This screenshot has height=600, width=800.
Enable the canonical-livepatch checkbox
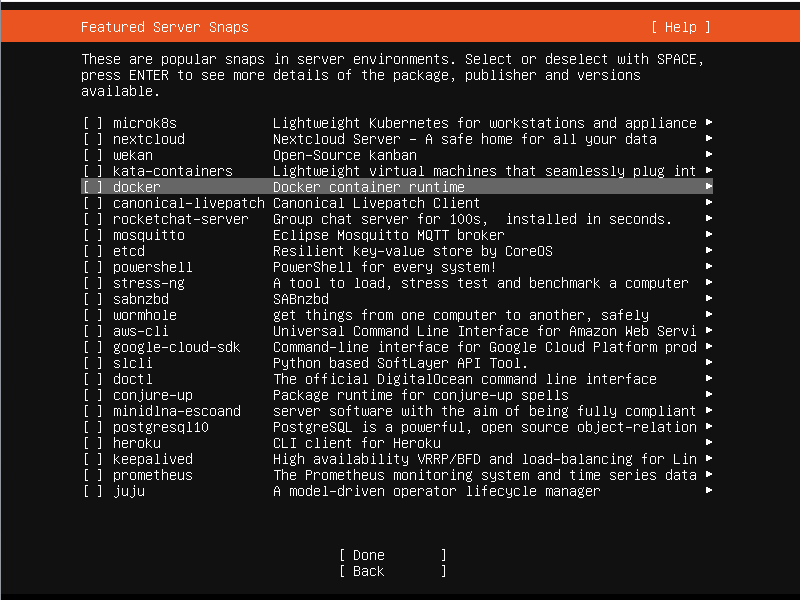[93, 203]
